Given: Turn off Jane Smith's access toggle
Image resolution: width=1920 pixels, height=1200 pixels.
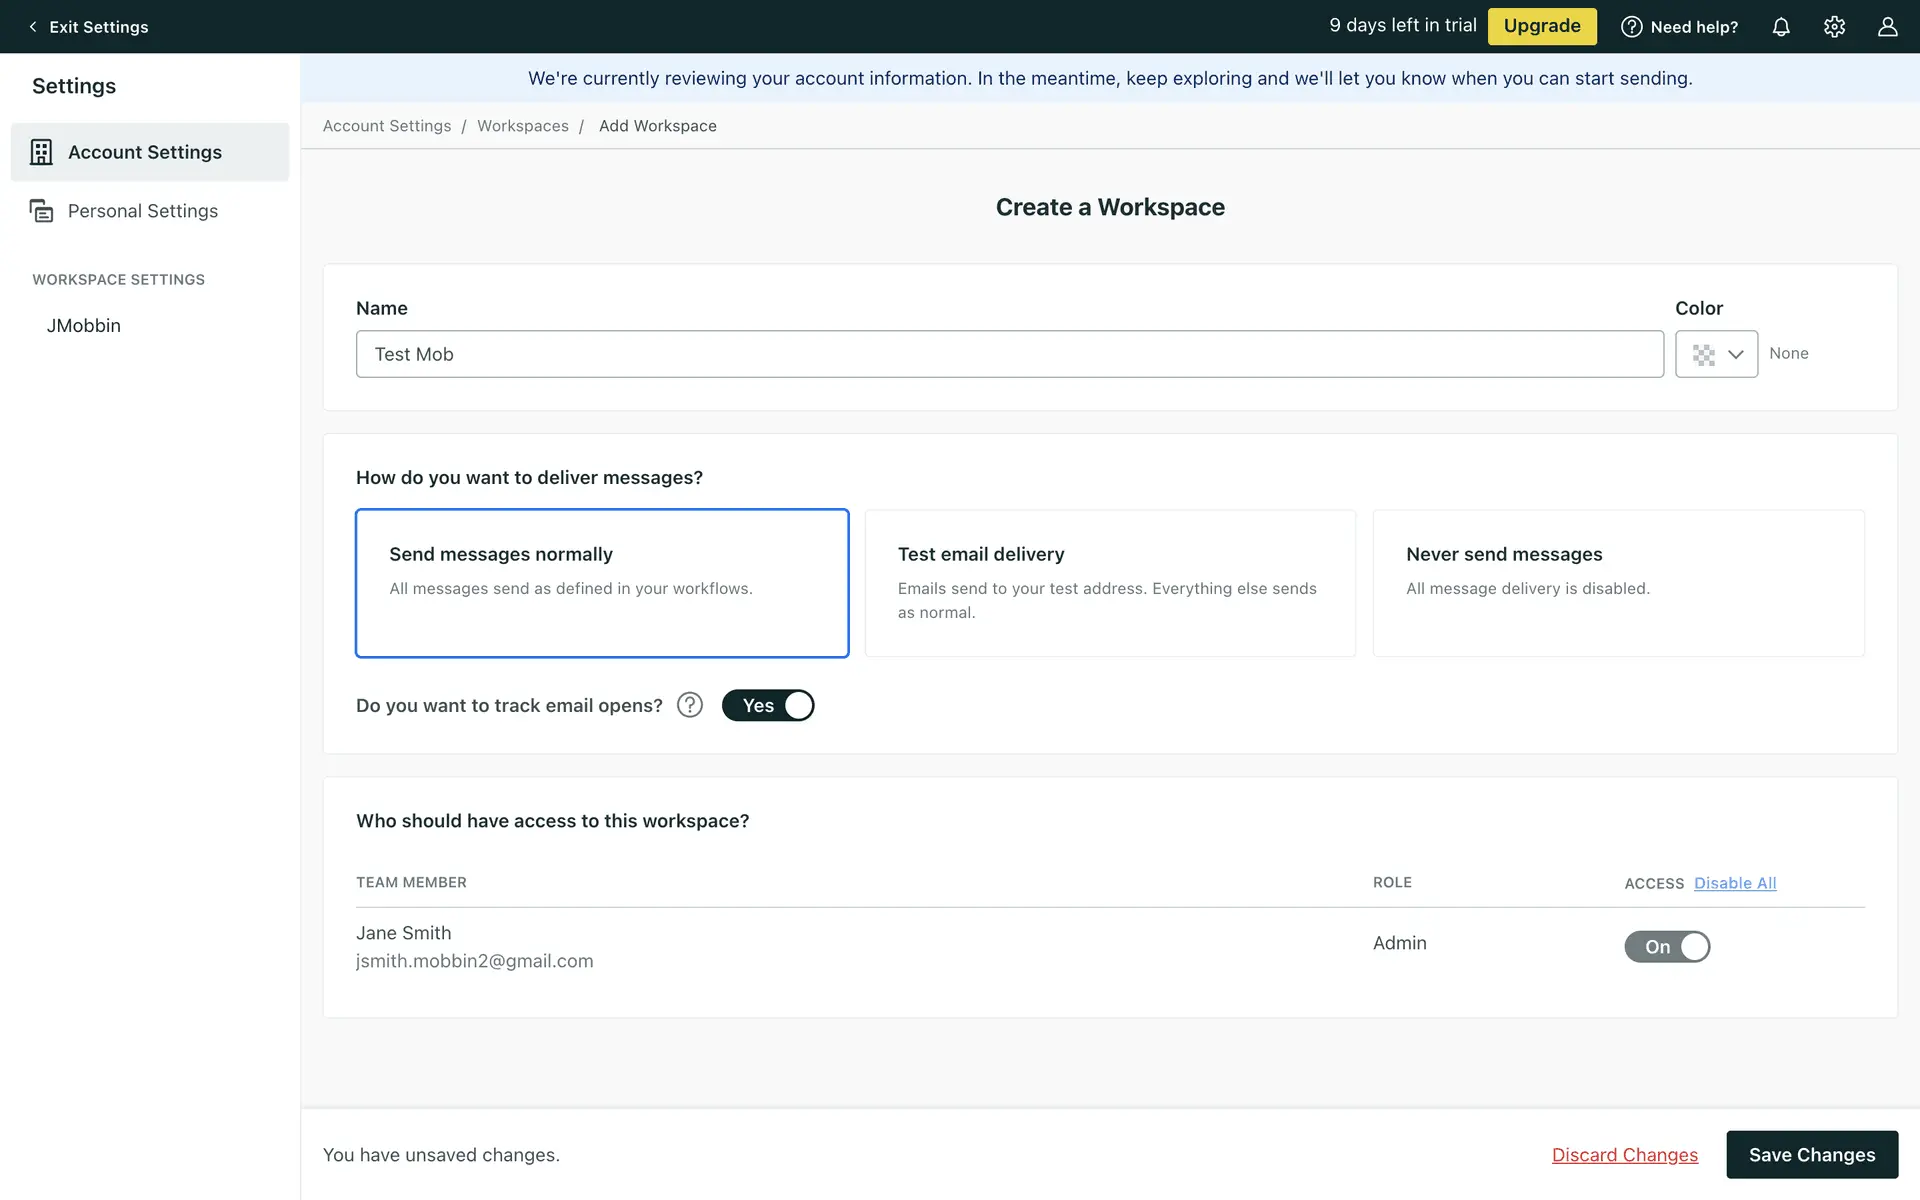Looking at the screenshot, I should click(1667, 946).
